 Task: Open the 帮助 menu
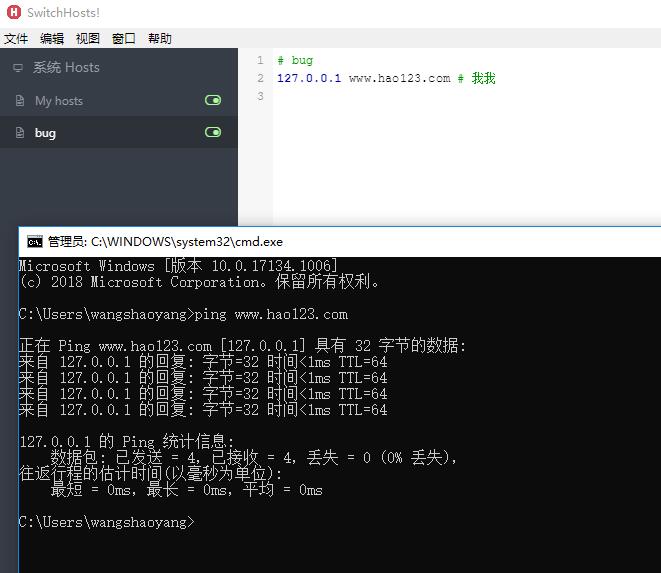point(160,39)
